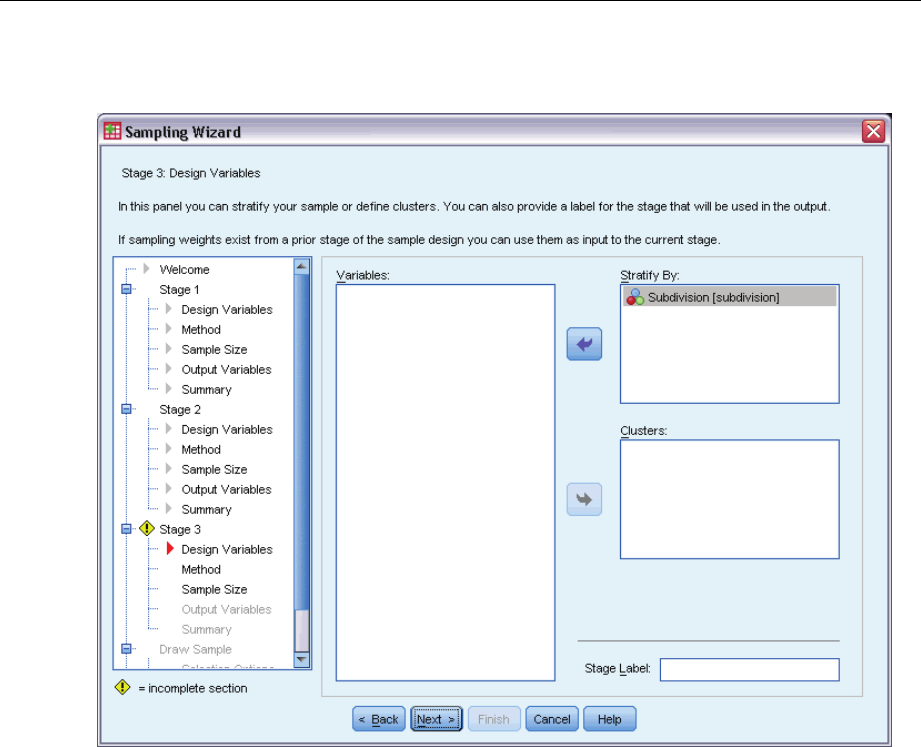Click the Stage Label input field
Screen dimensions: 921x747
(749, 669)
